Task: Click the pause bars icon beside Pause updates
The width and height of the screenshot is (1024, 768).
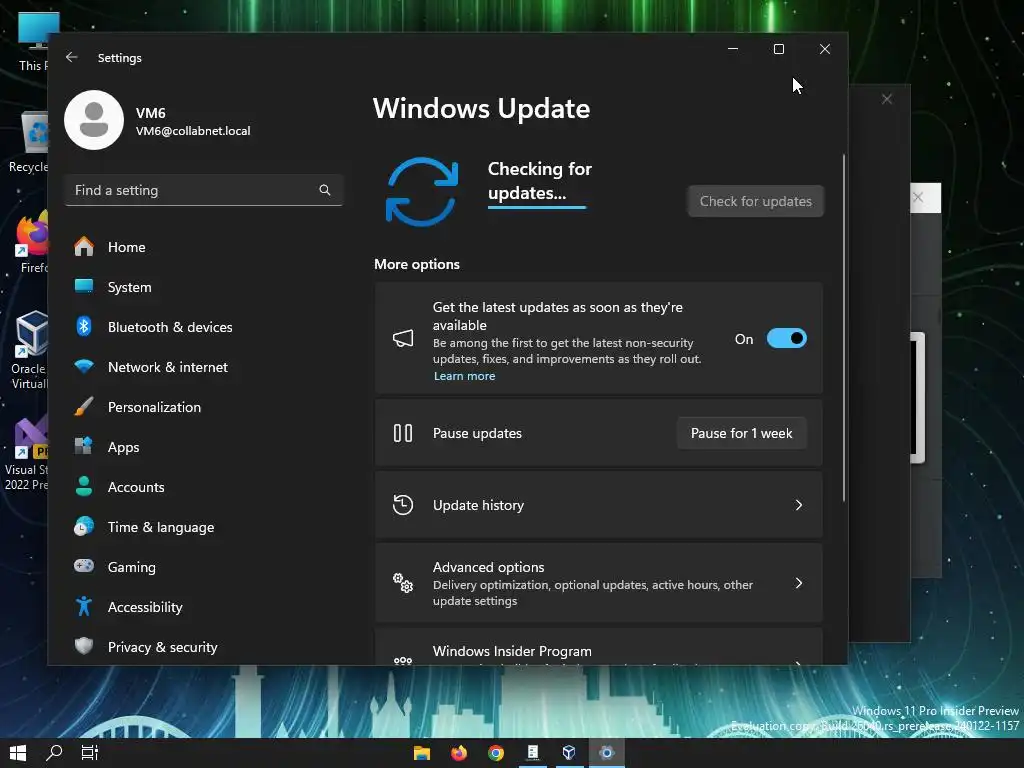Action: pos(403,433)
